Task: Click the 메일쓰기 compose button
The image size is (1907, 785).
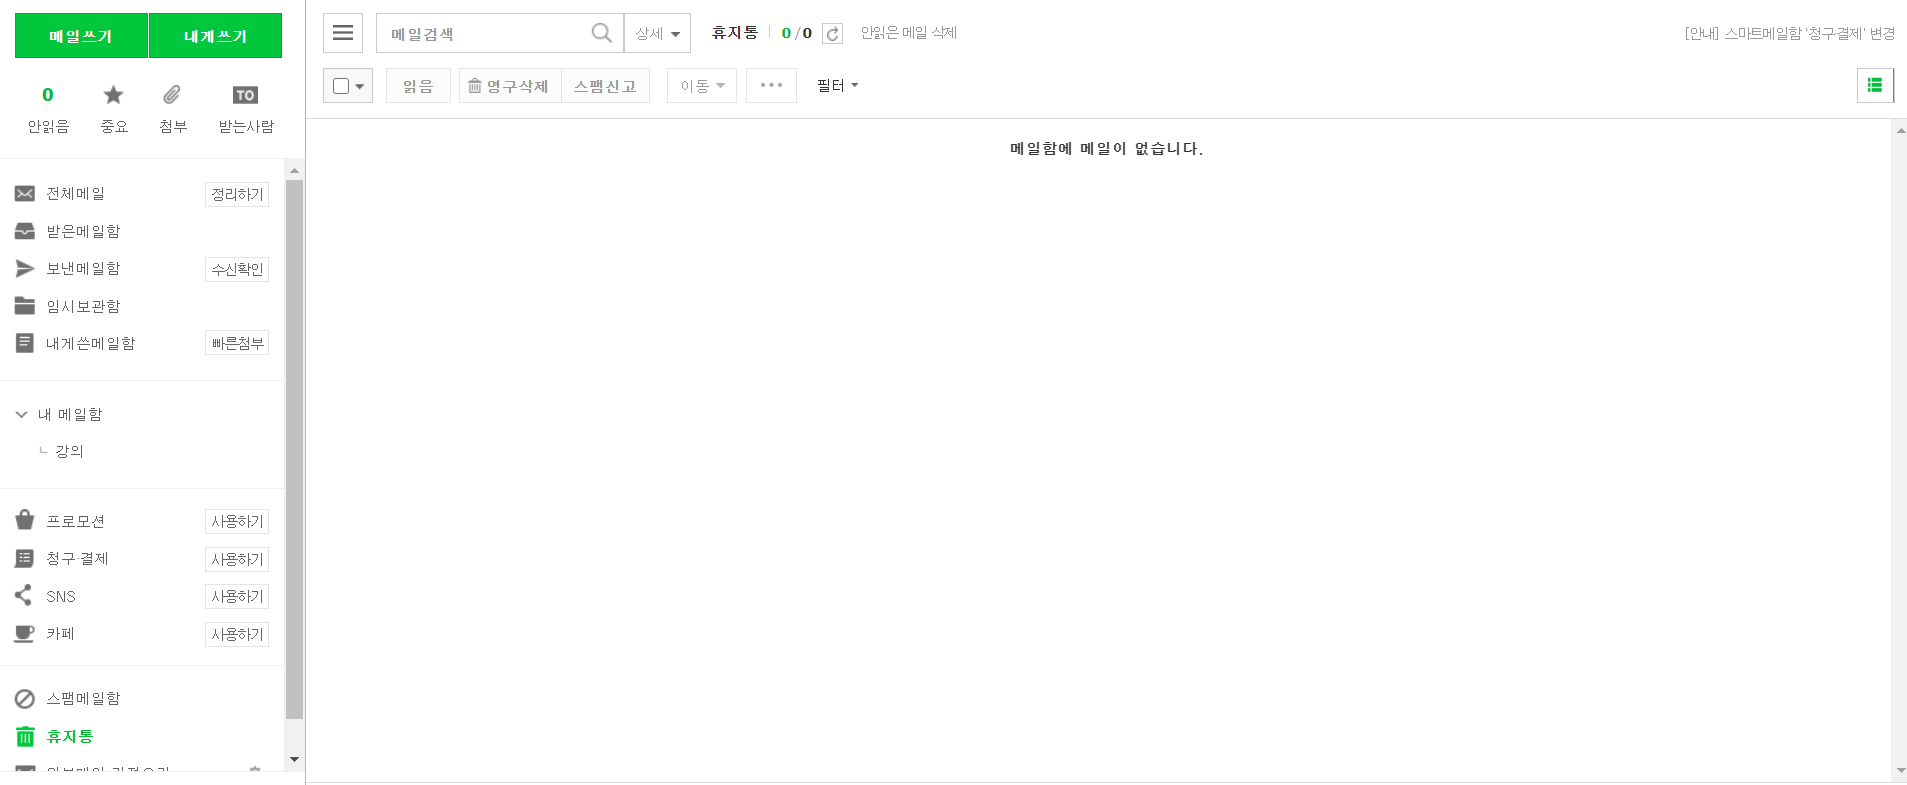Action: (81, 36)
